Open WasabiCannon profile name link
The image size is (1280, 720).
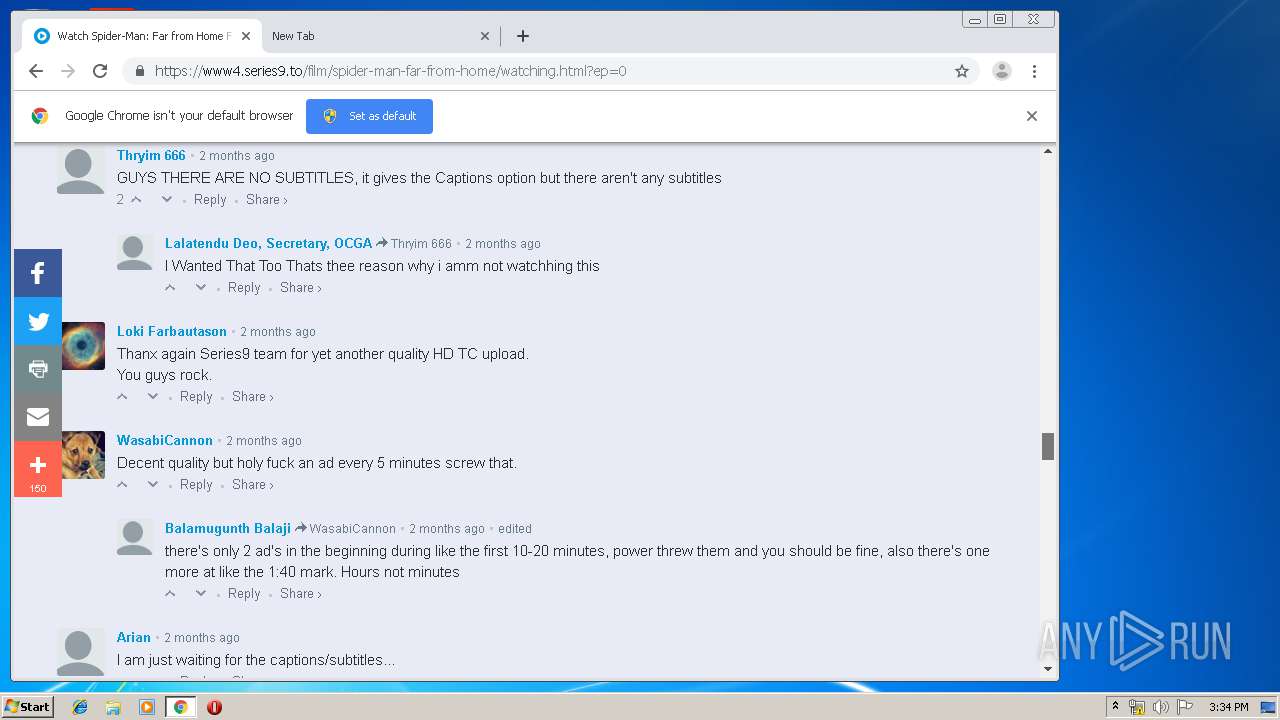coord(165,441)
